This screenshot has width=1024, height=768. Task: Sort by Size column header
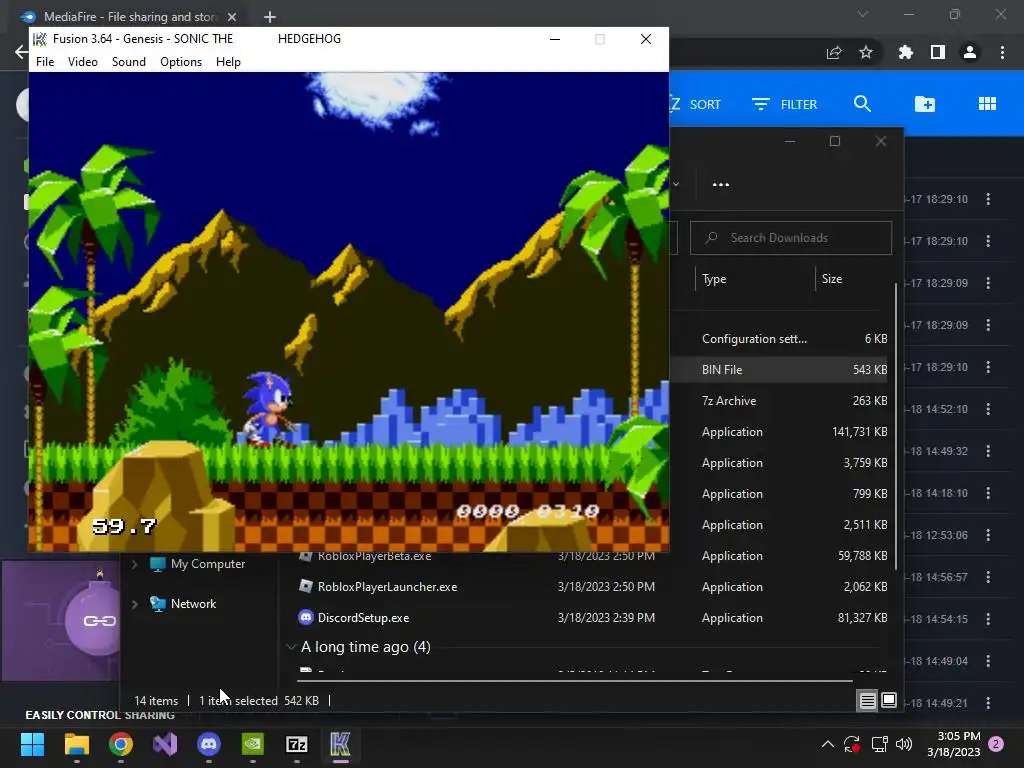click(832, 279)
